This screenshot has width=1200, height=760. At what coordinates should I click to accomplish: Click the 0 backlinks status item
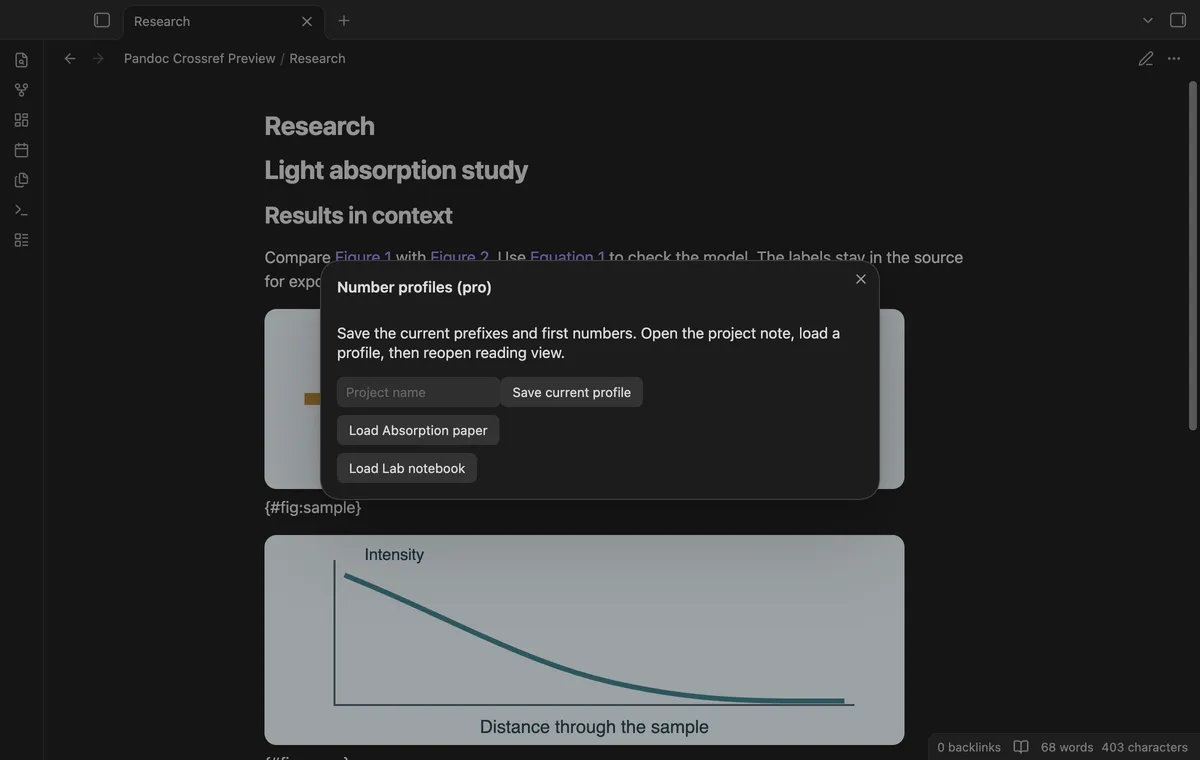click(969, 747)
